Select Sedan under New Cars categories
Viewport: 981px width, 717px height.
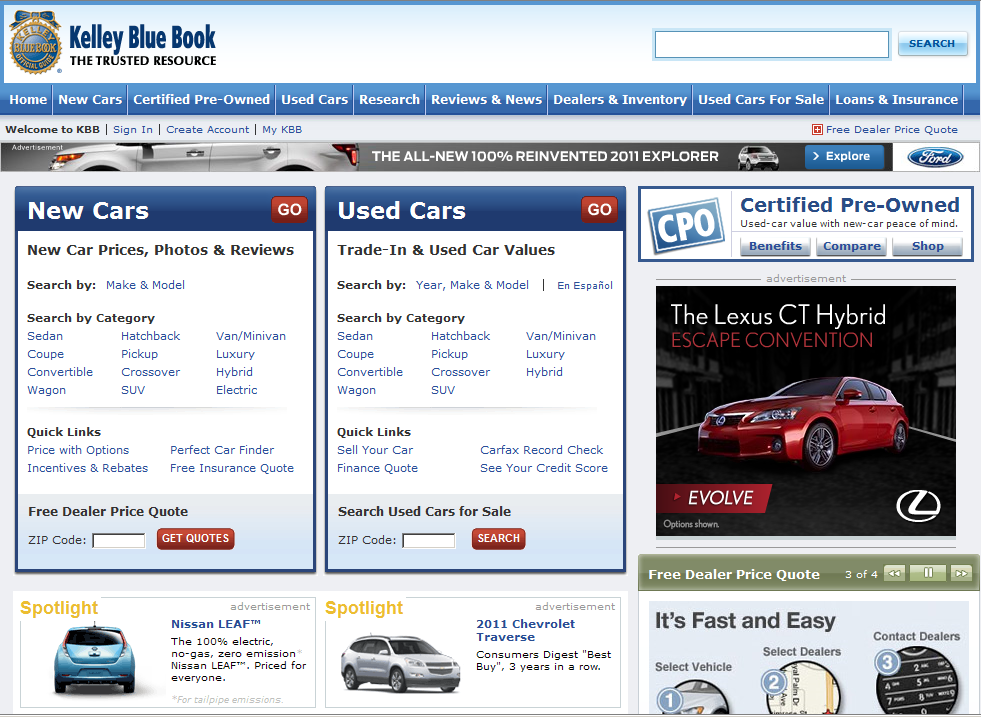click(45, 336)
